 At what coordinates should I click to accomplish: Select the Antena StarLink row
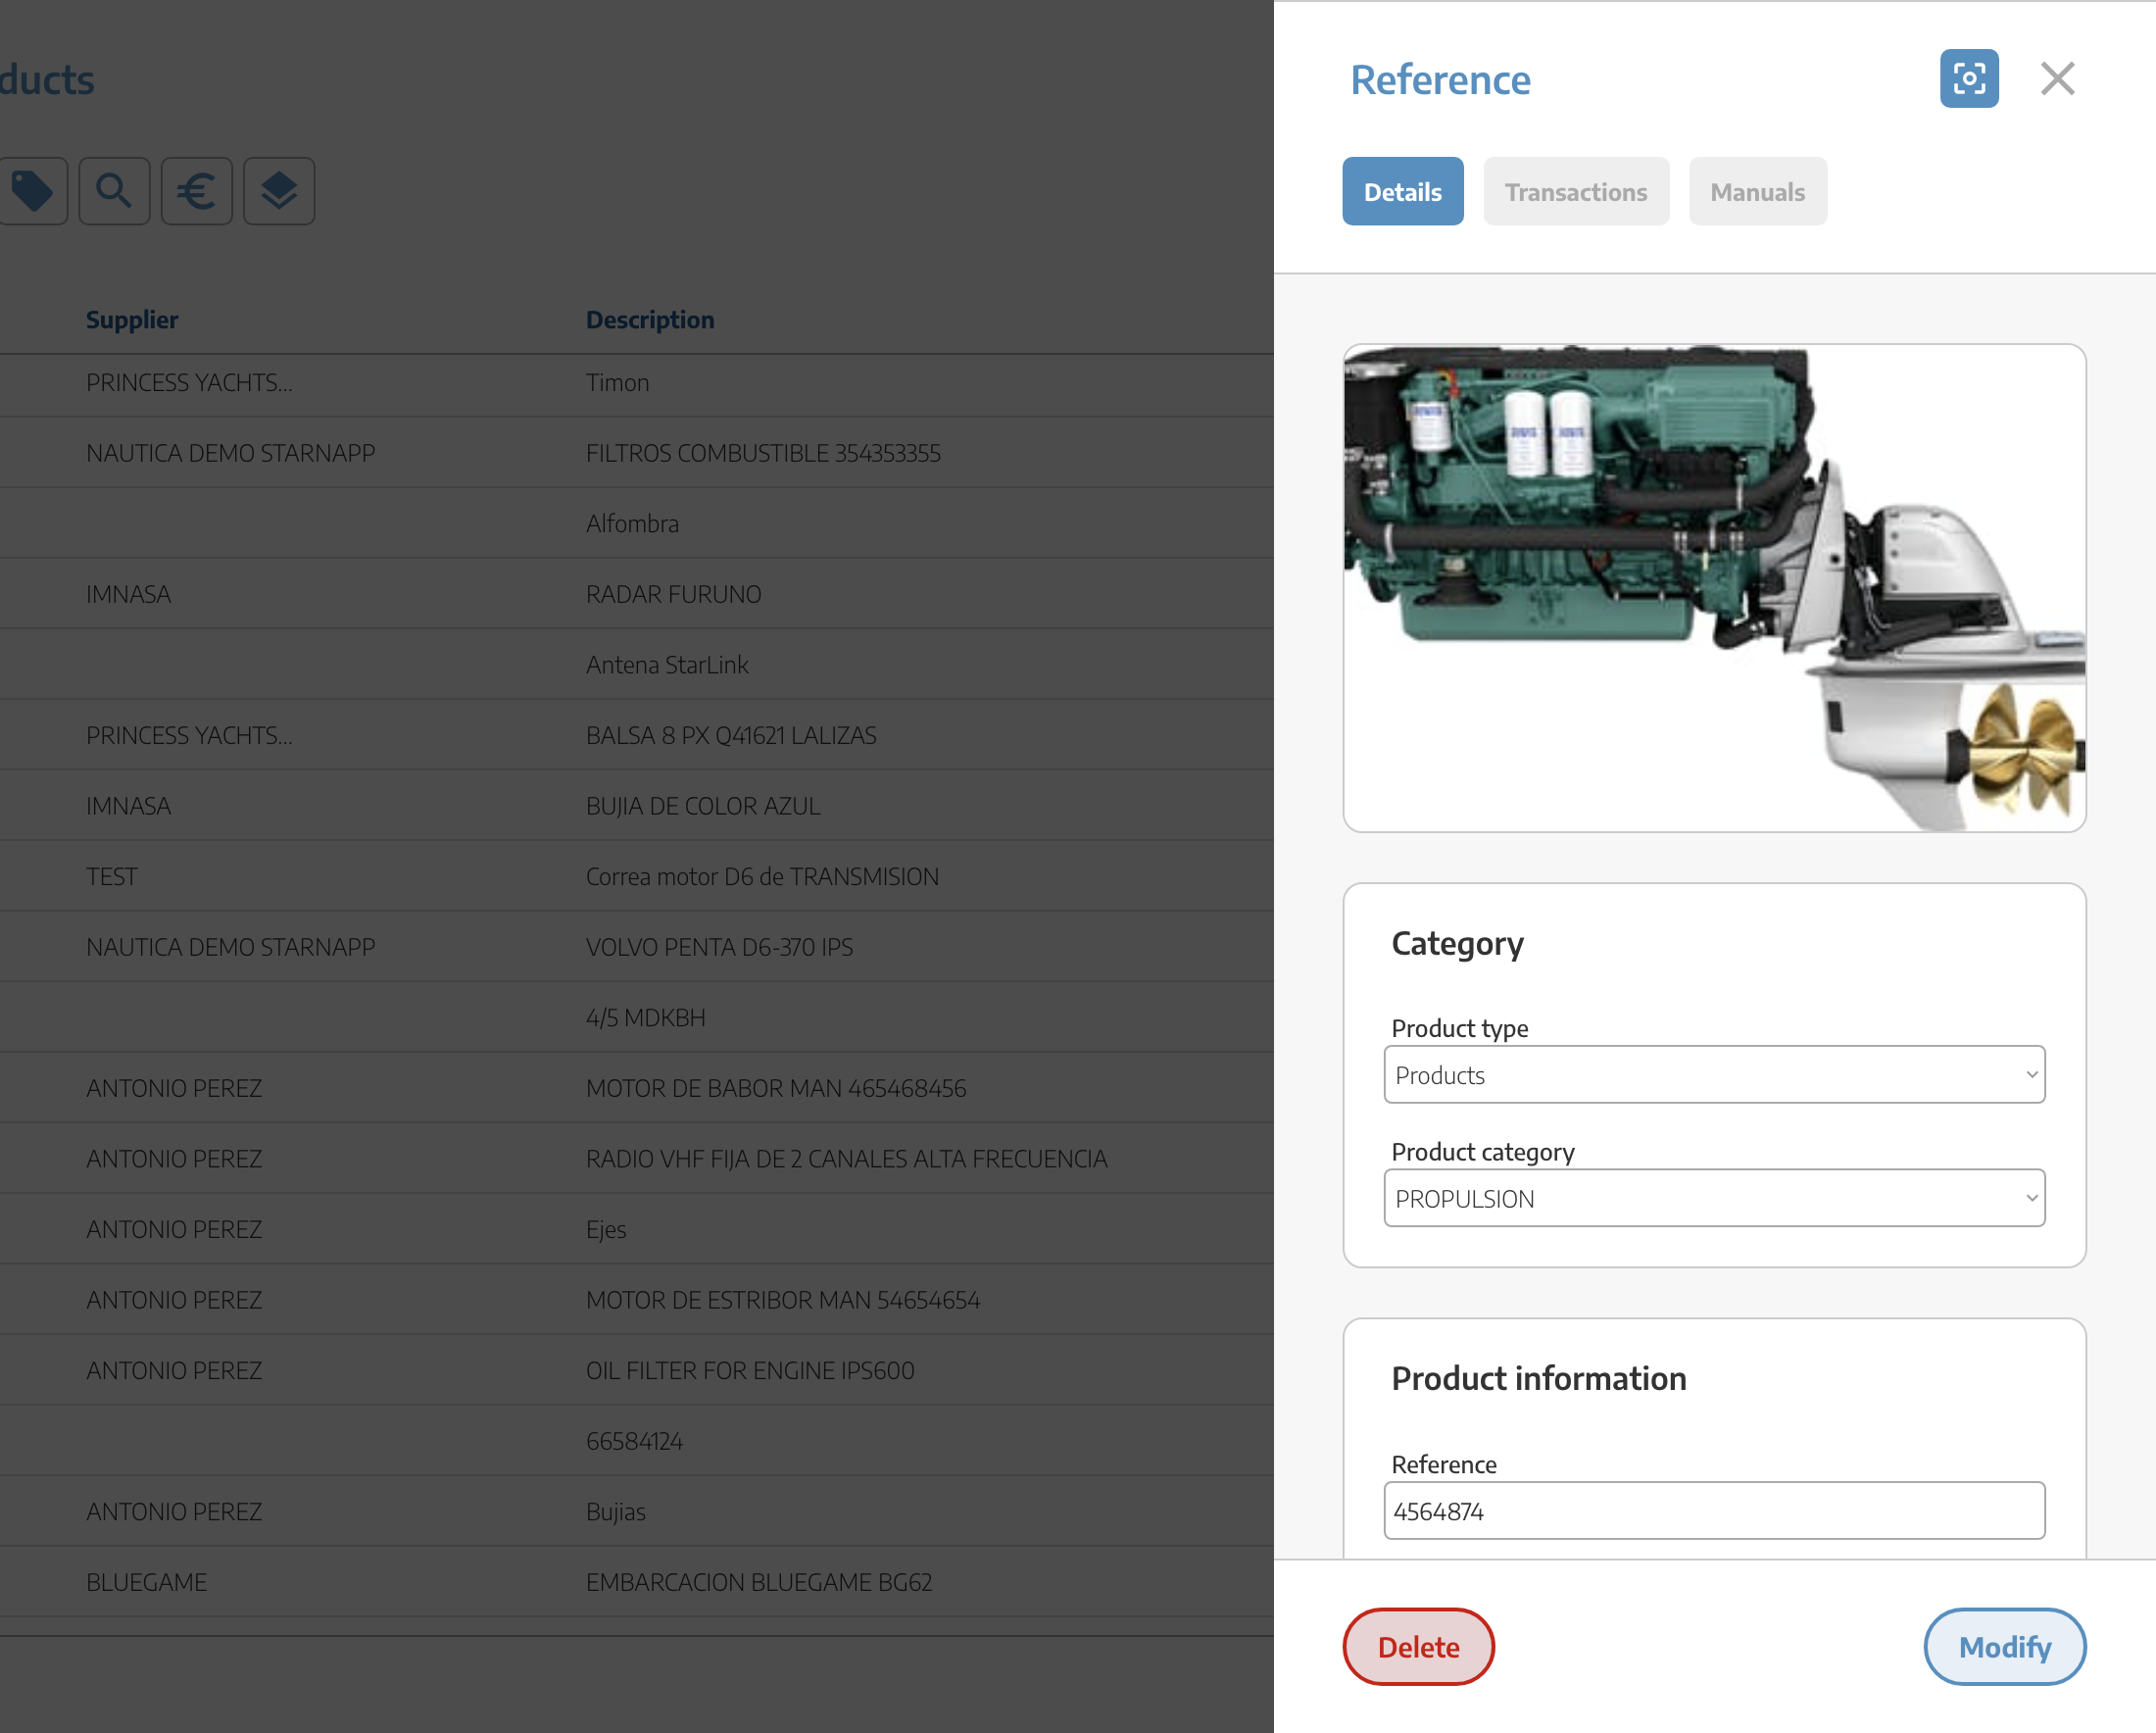pyautogui.click(x=636, y=665)
